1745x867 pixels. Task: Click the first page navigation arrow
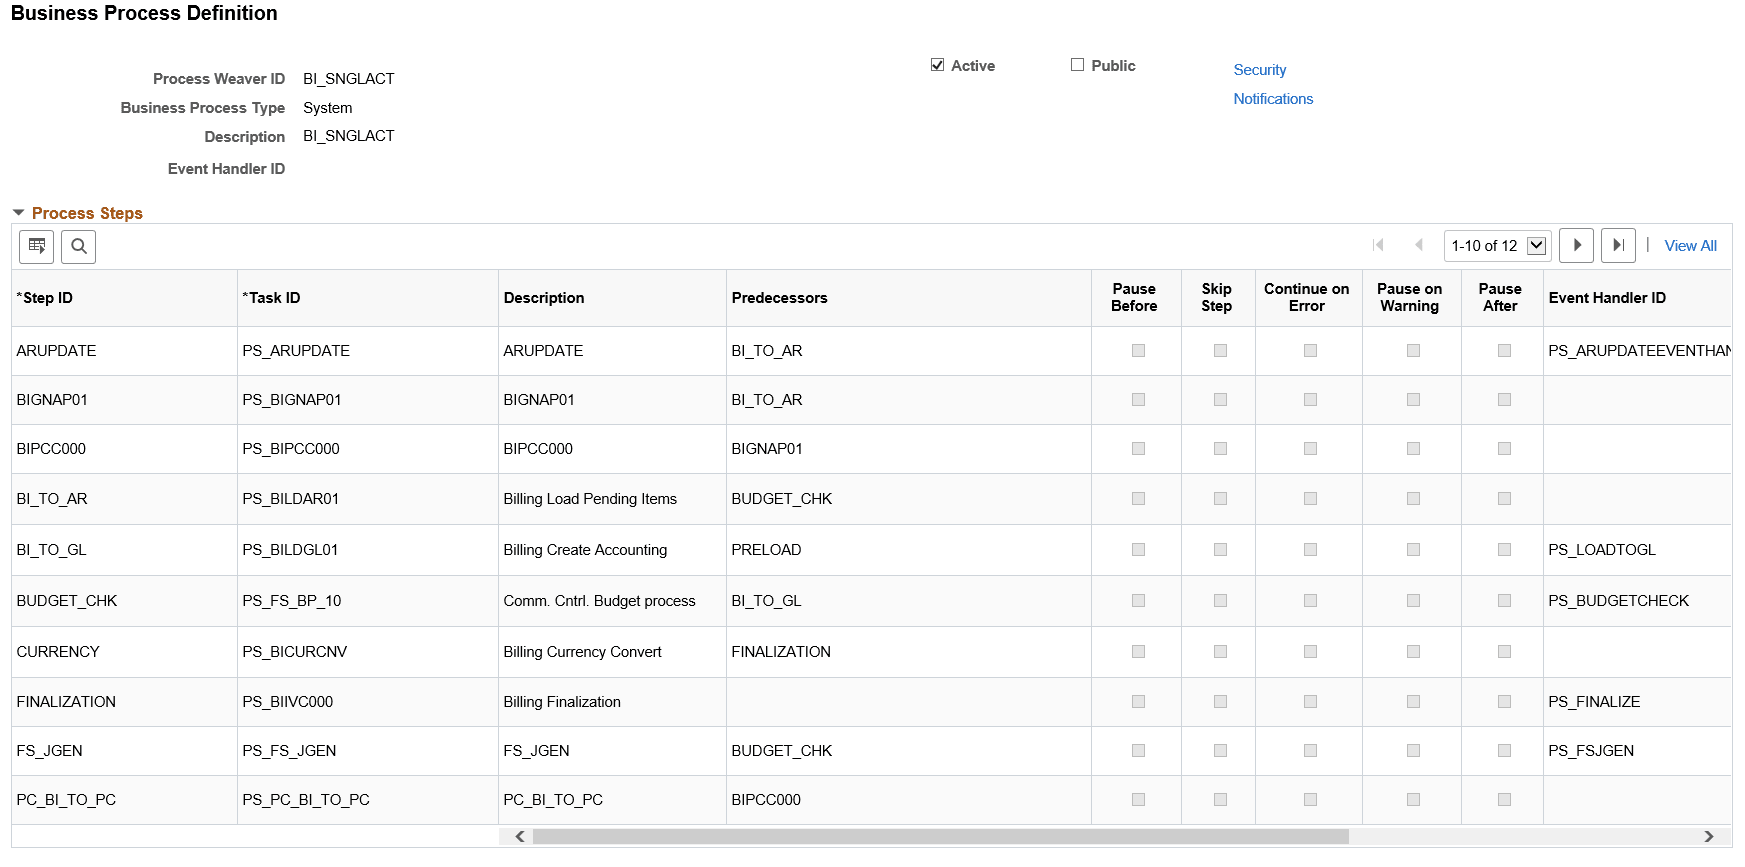pyautogui.click(x=1378, y=245)
